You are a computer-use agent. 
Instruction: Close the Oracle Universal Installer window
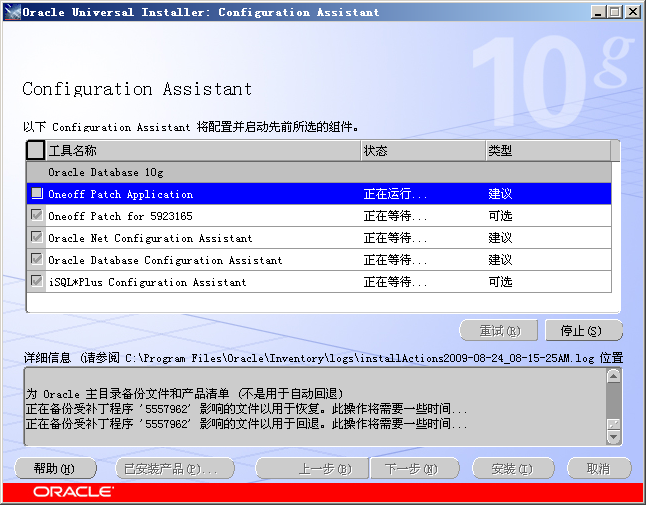[632, 12]
